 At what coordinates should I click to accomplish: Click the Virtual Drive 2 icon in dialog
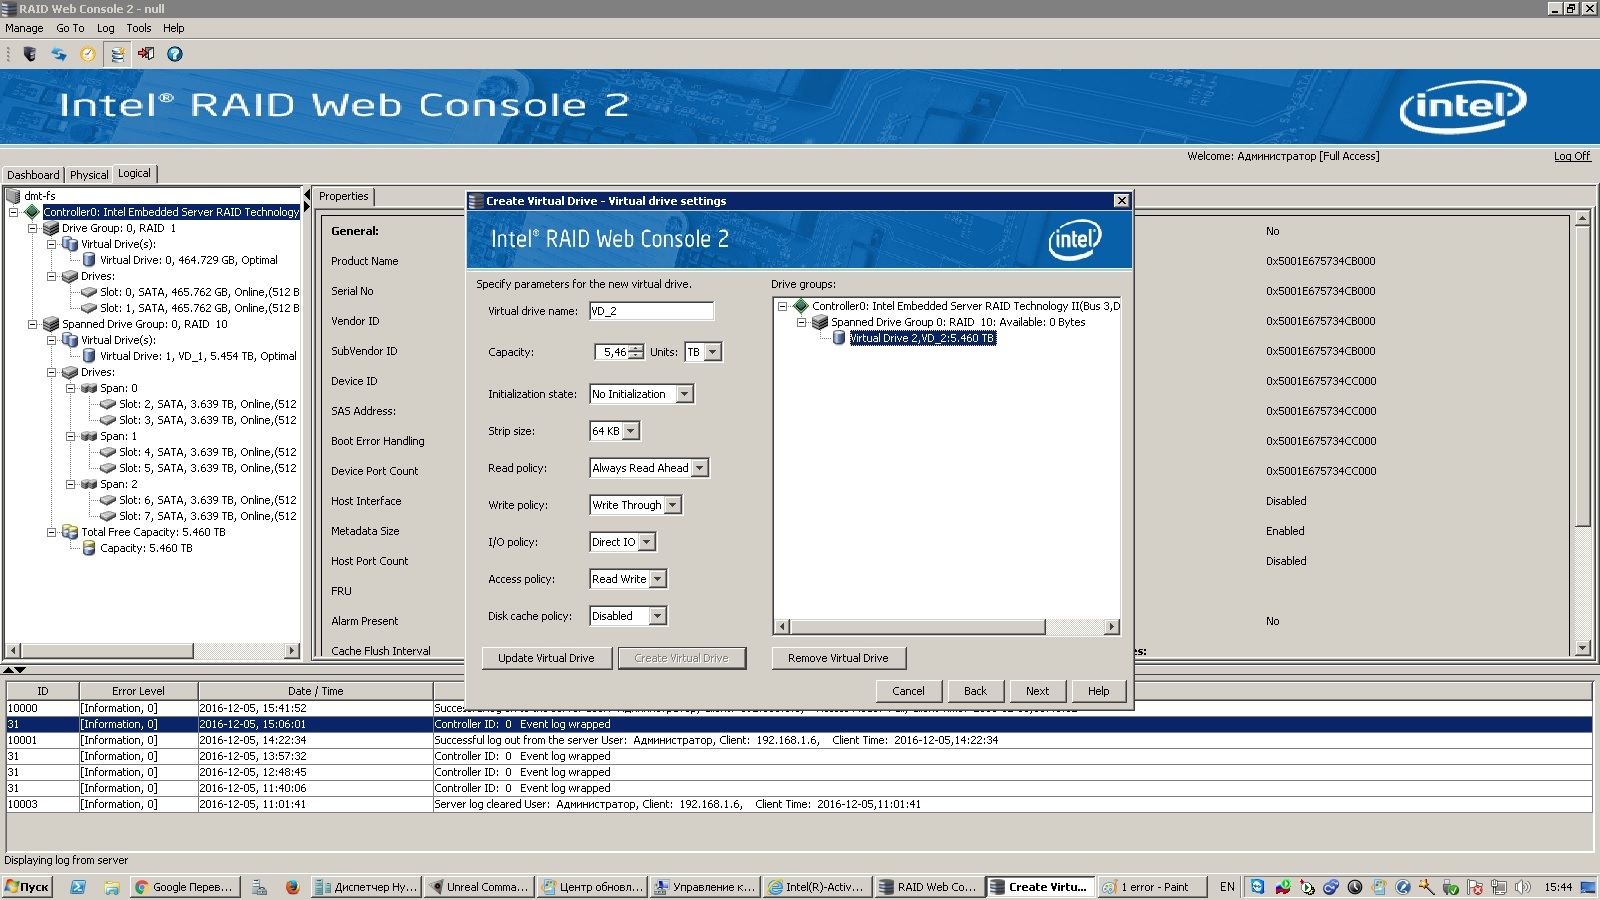click(x=839, y=338)
